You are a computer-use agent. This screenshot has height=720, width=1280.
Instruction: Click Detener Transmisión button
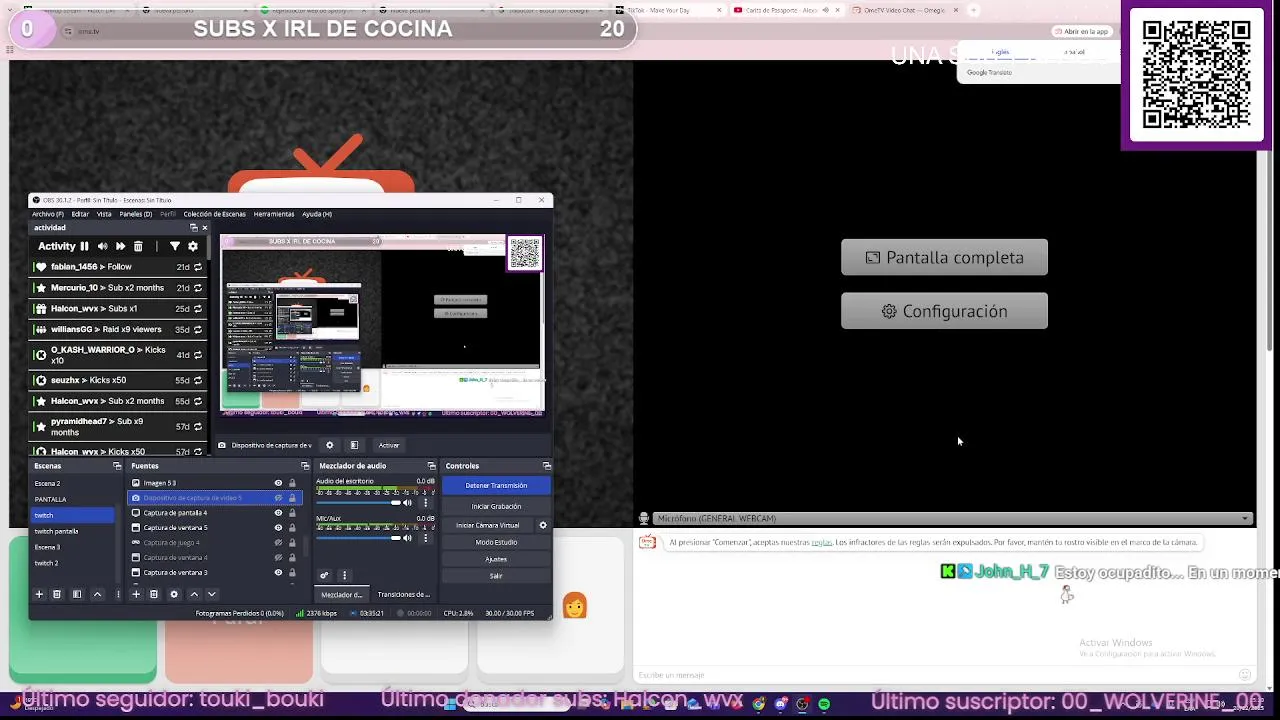pyautogui.click(x=496, y=485)
